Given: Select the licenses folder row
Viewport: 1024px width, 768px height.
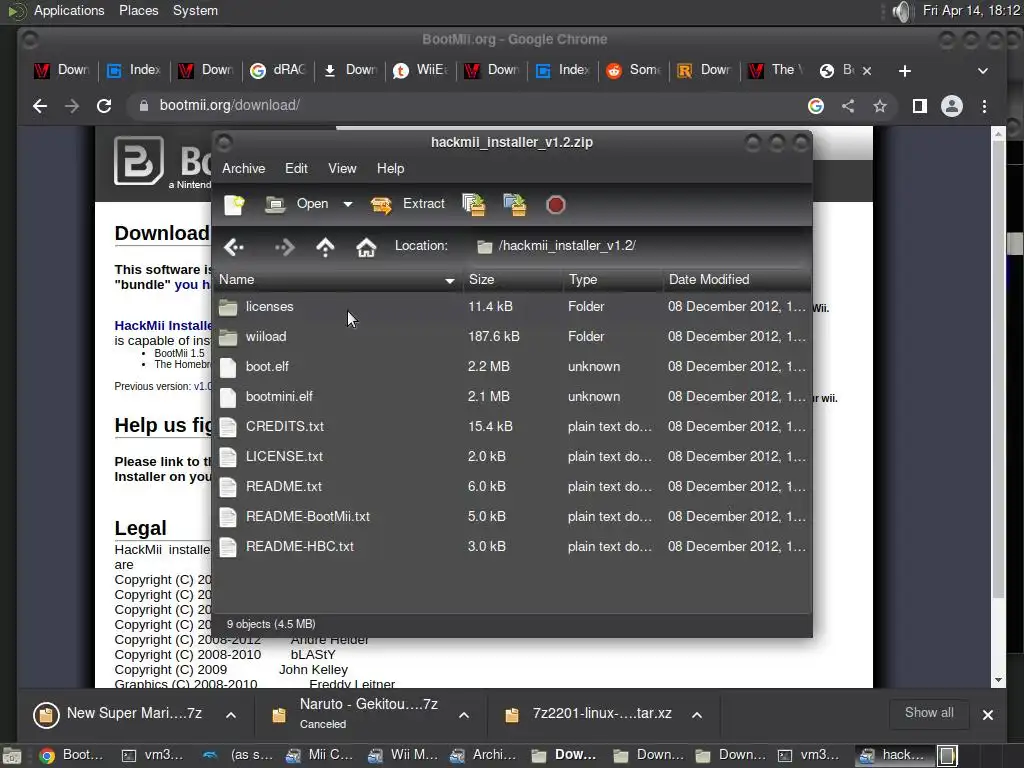Looking at the screenshot, I should point(513,306).
